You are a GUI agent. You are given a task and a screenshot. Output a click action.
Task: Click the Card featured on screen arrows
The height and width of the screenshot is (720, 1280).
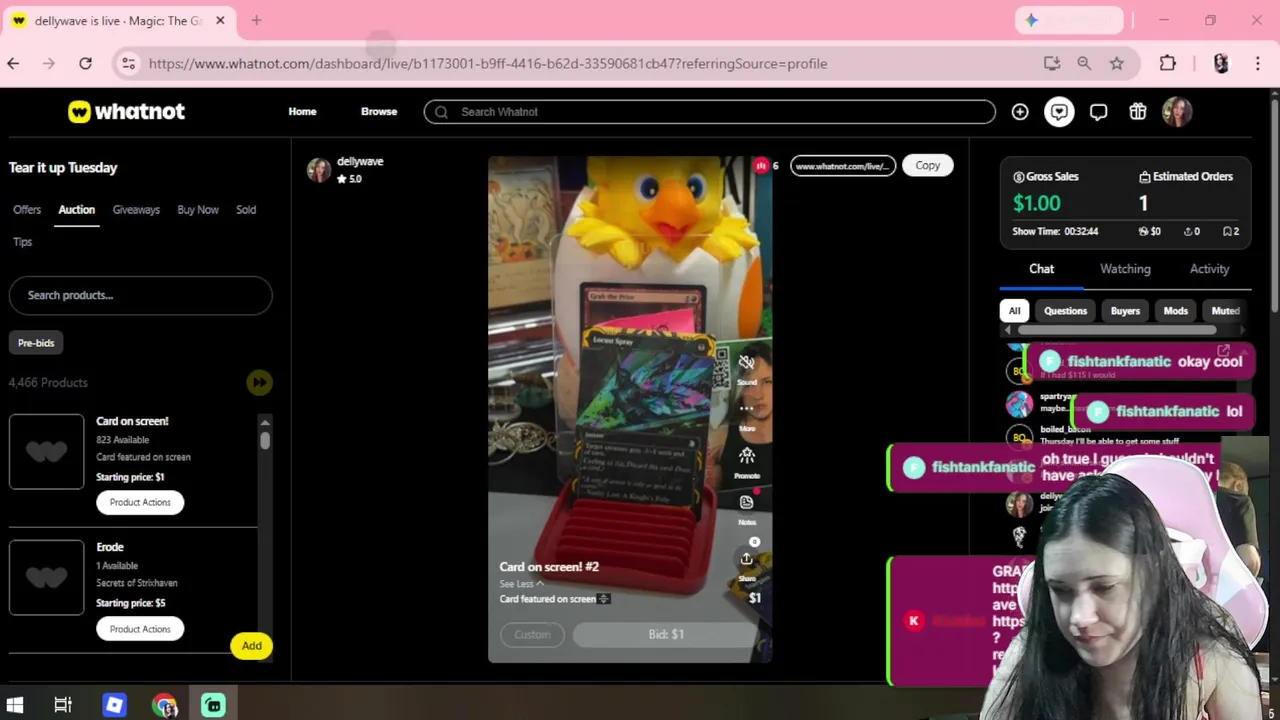tap(604, 599)
